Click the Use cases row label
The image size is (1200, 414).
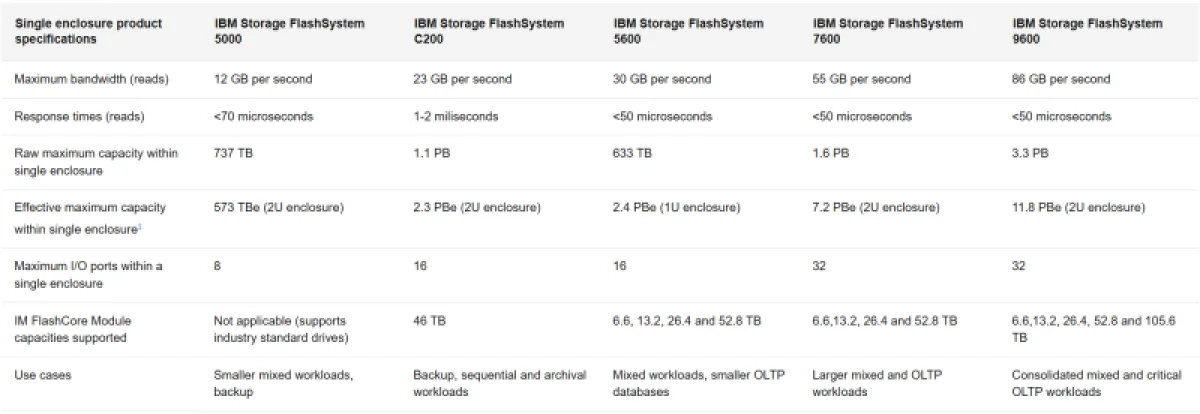click(43, 375)
